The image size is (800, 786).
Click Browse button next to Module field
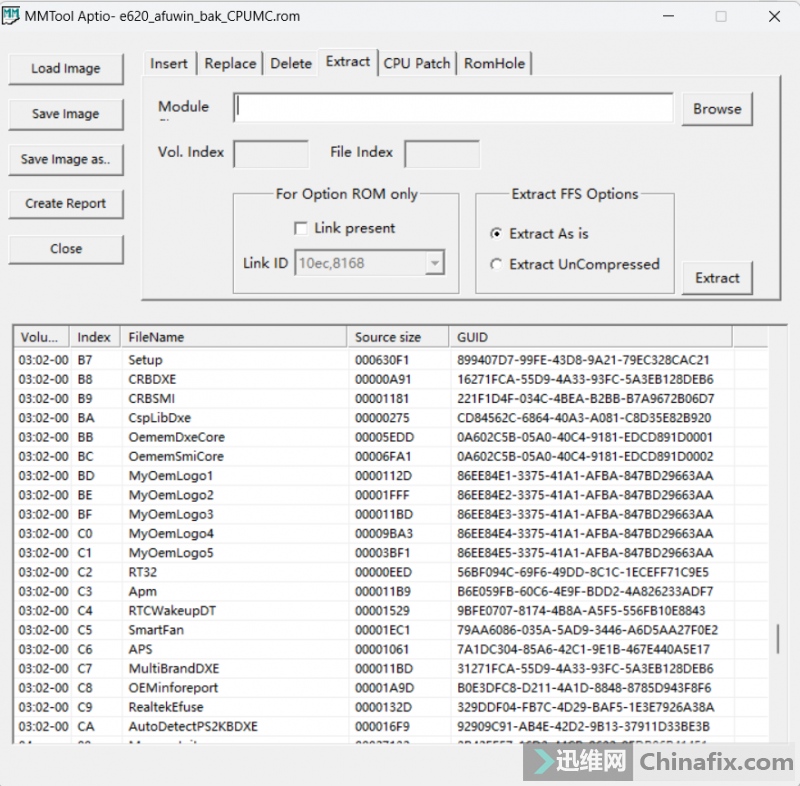coord(717,109)
